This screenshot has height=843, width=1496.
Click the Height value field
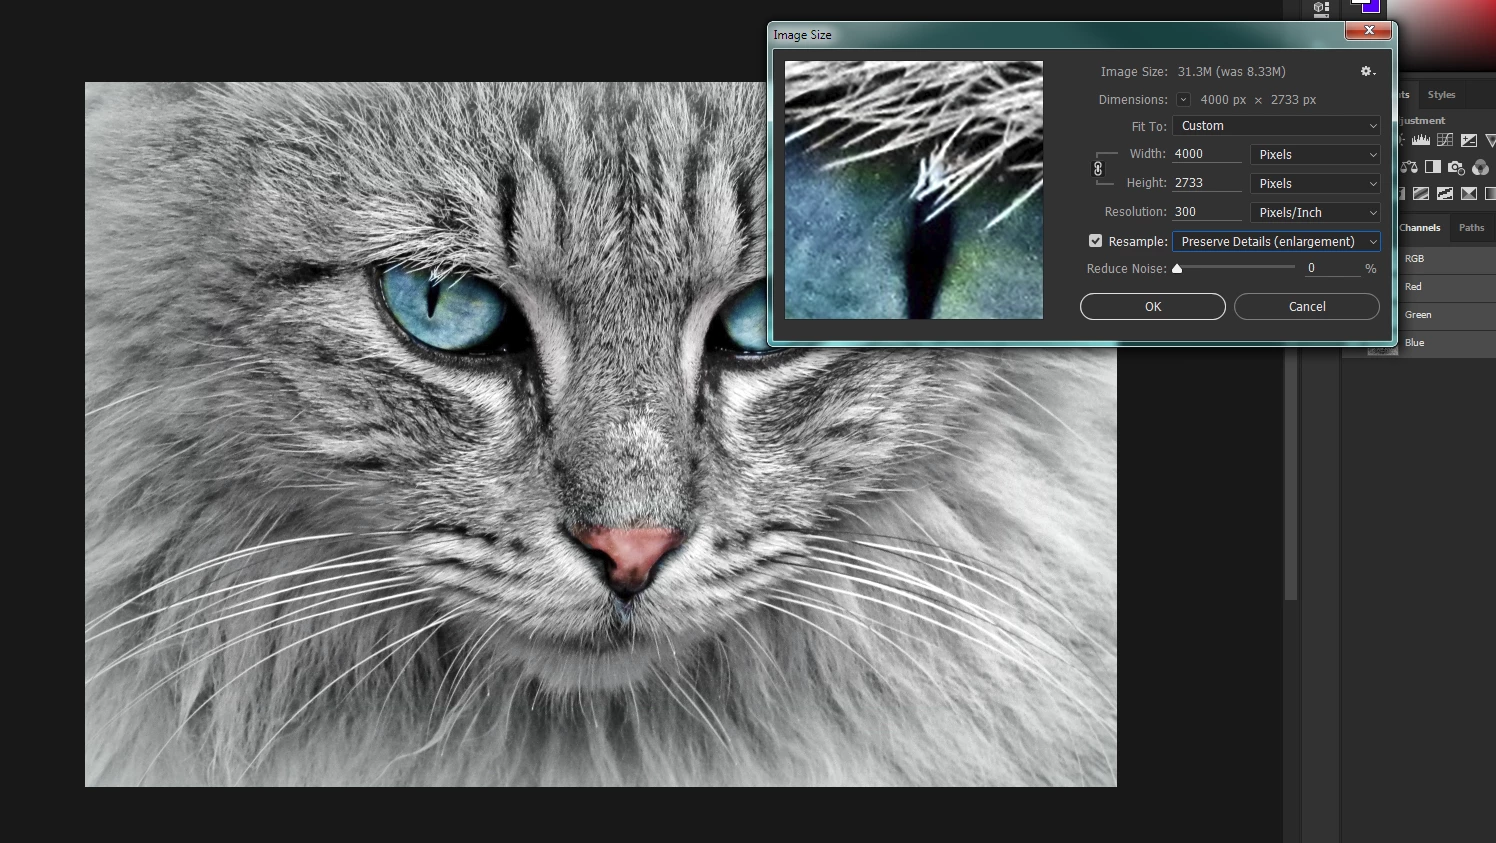coord(1207,183)
